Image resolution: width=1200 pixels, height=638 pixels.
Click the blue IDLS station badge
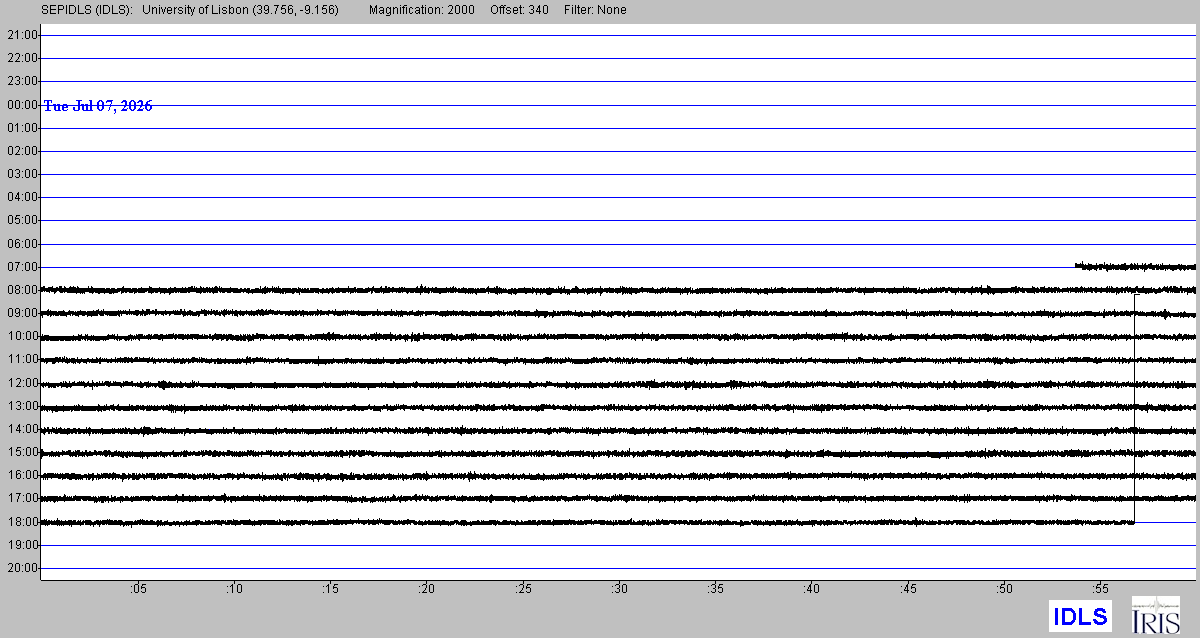point(1081,616)
